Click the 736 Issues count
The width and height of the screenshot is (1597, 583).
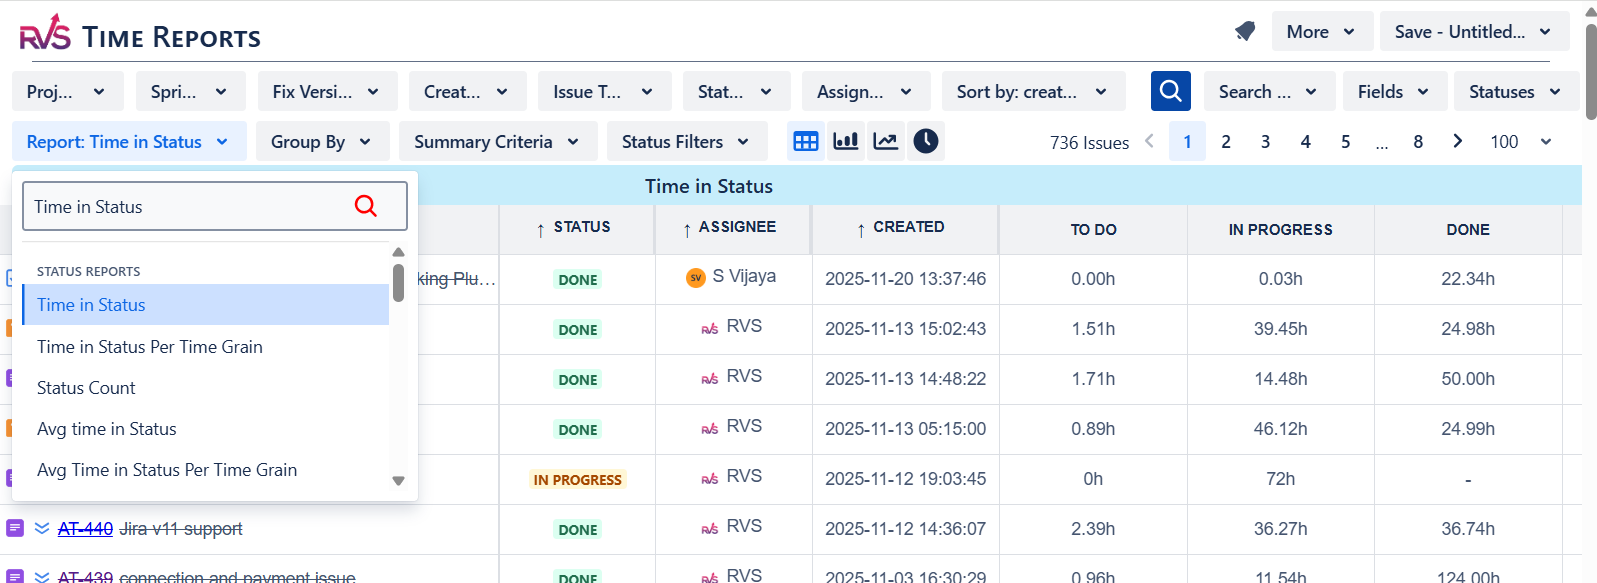tap(1089, 142)
